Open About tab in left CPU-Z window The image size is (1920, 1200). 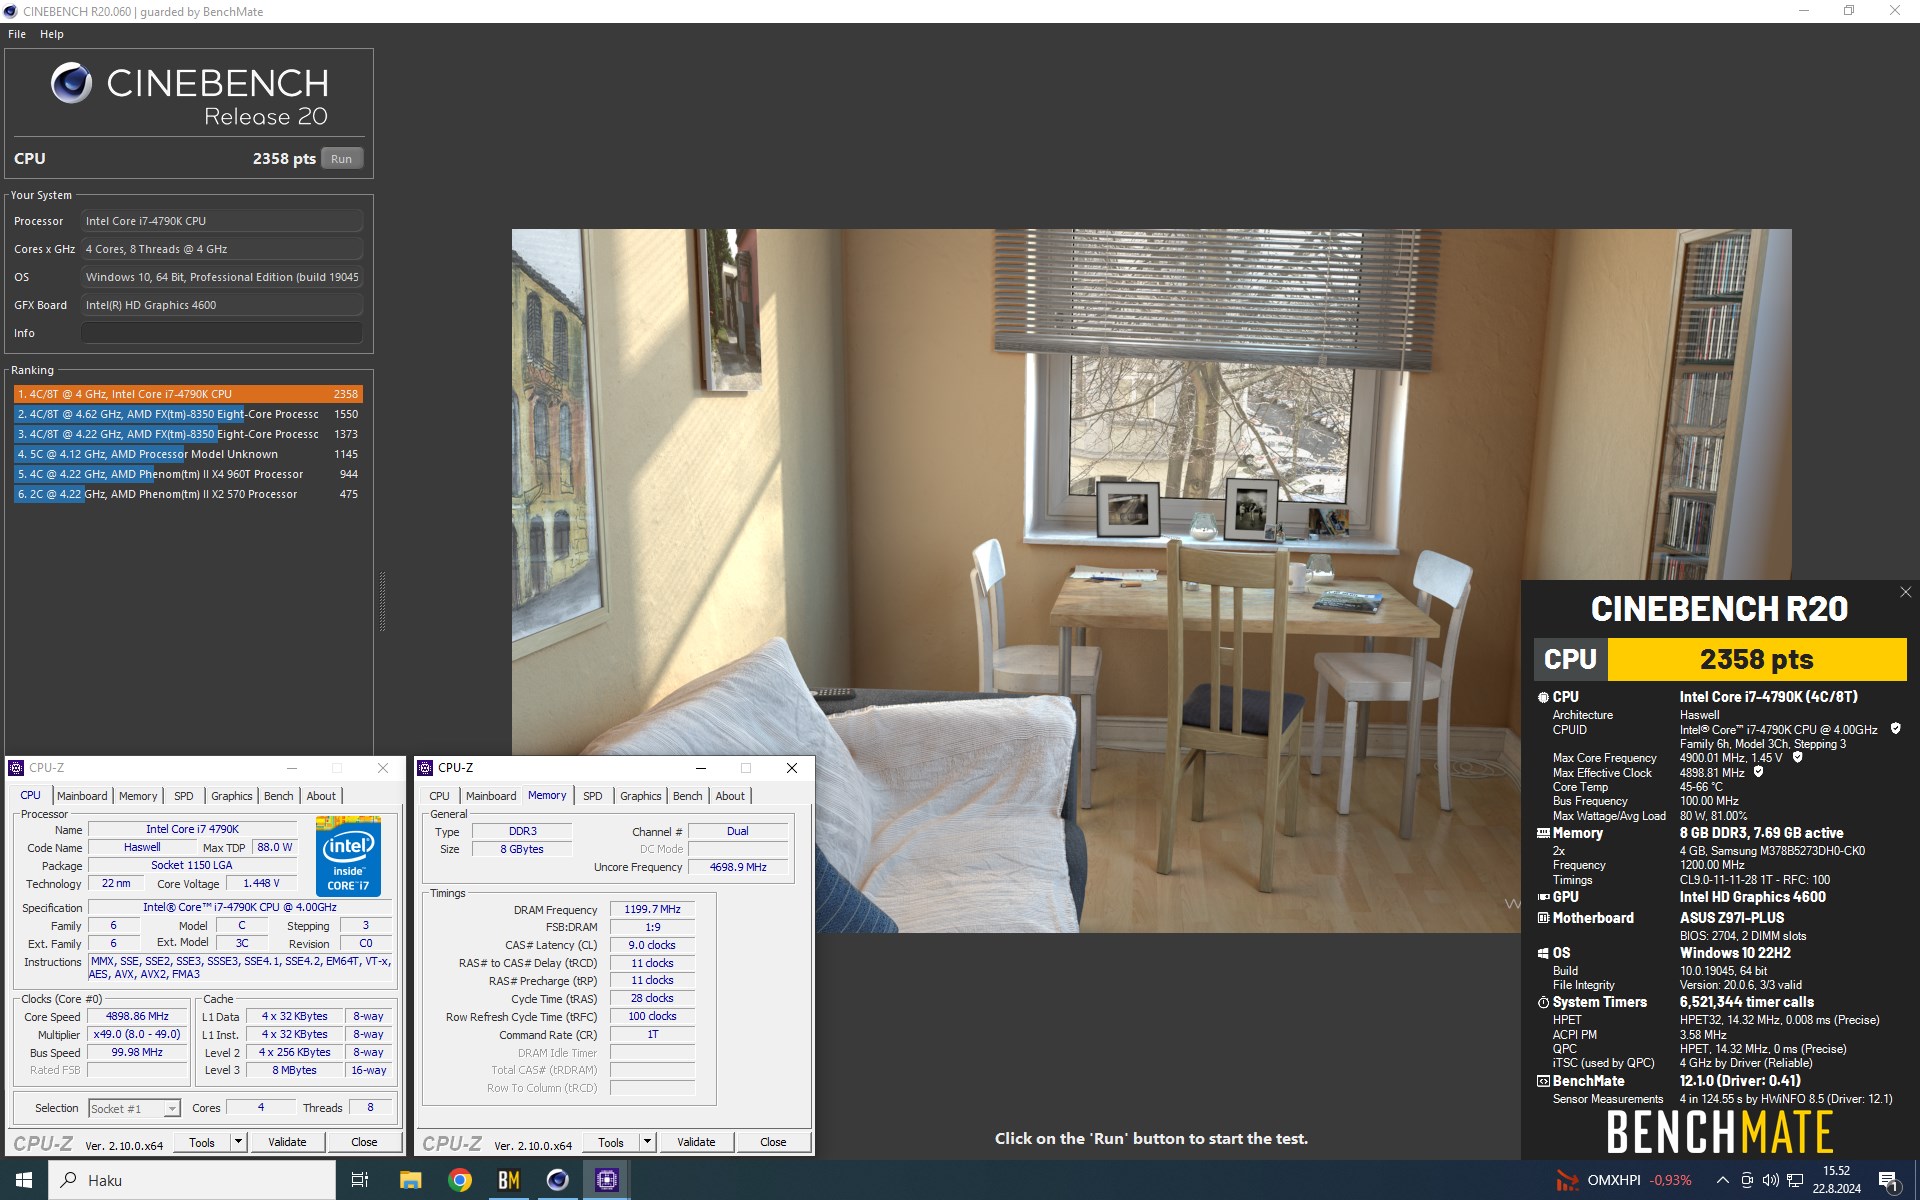[x=321, y=796]
